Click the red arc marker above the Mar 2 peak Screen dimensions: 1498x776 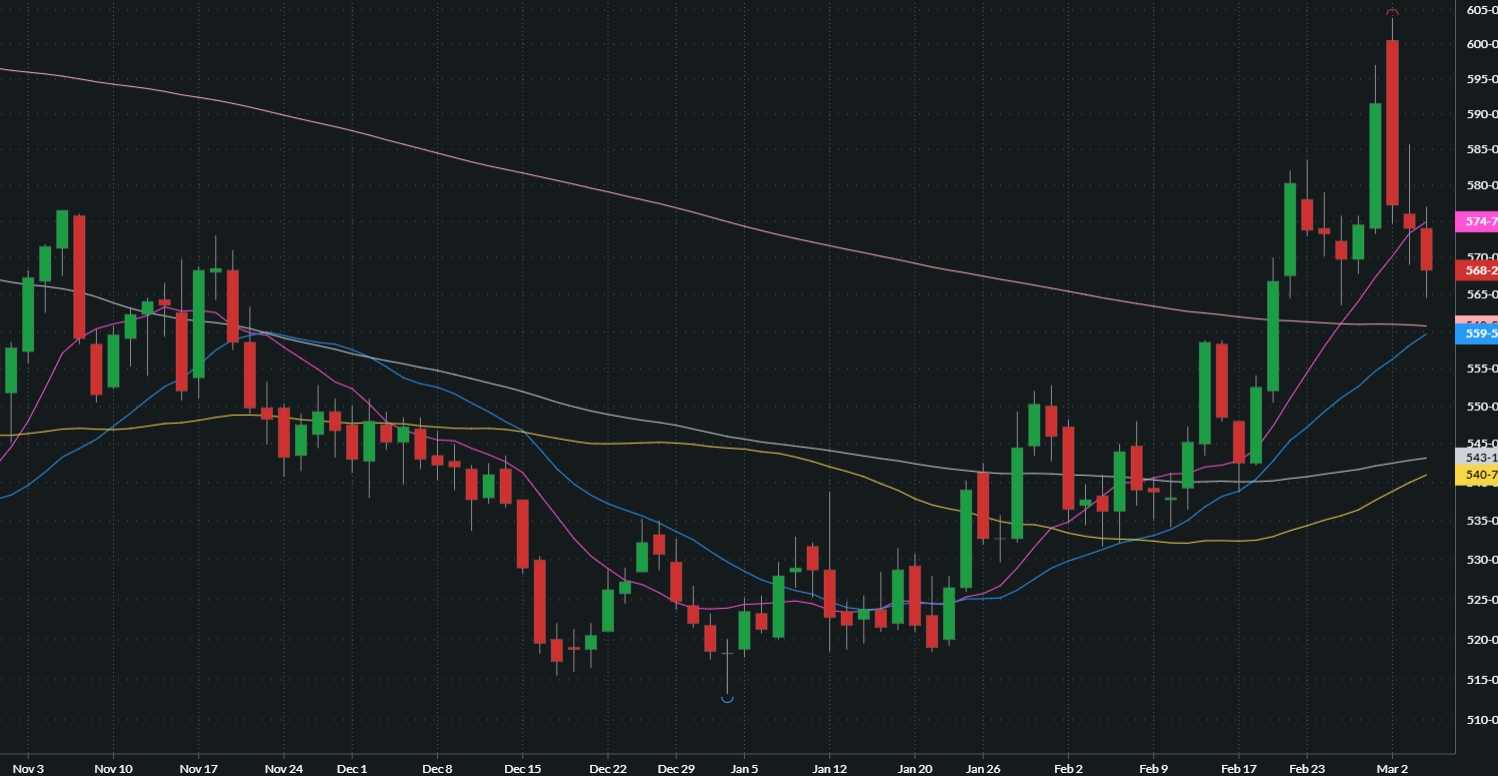point(1391,14)
